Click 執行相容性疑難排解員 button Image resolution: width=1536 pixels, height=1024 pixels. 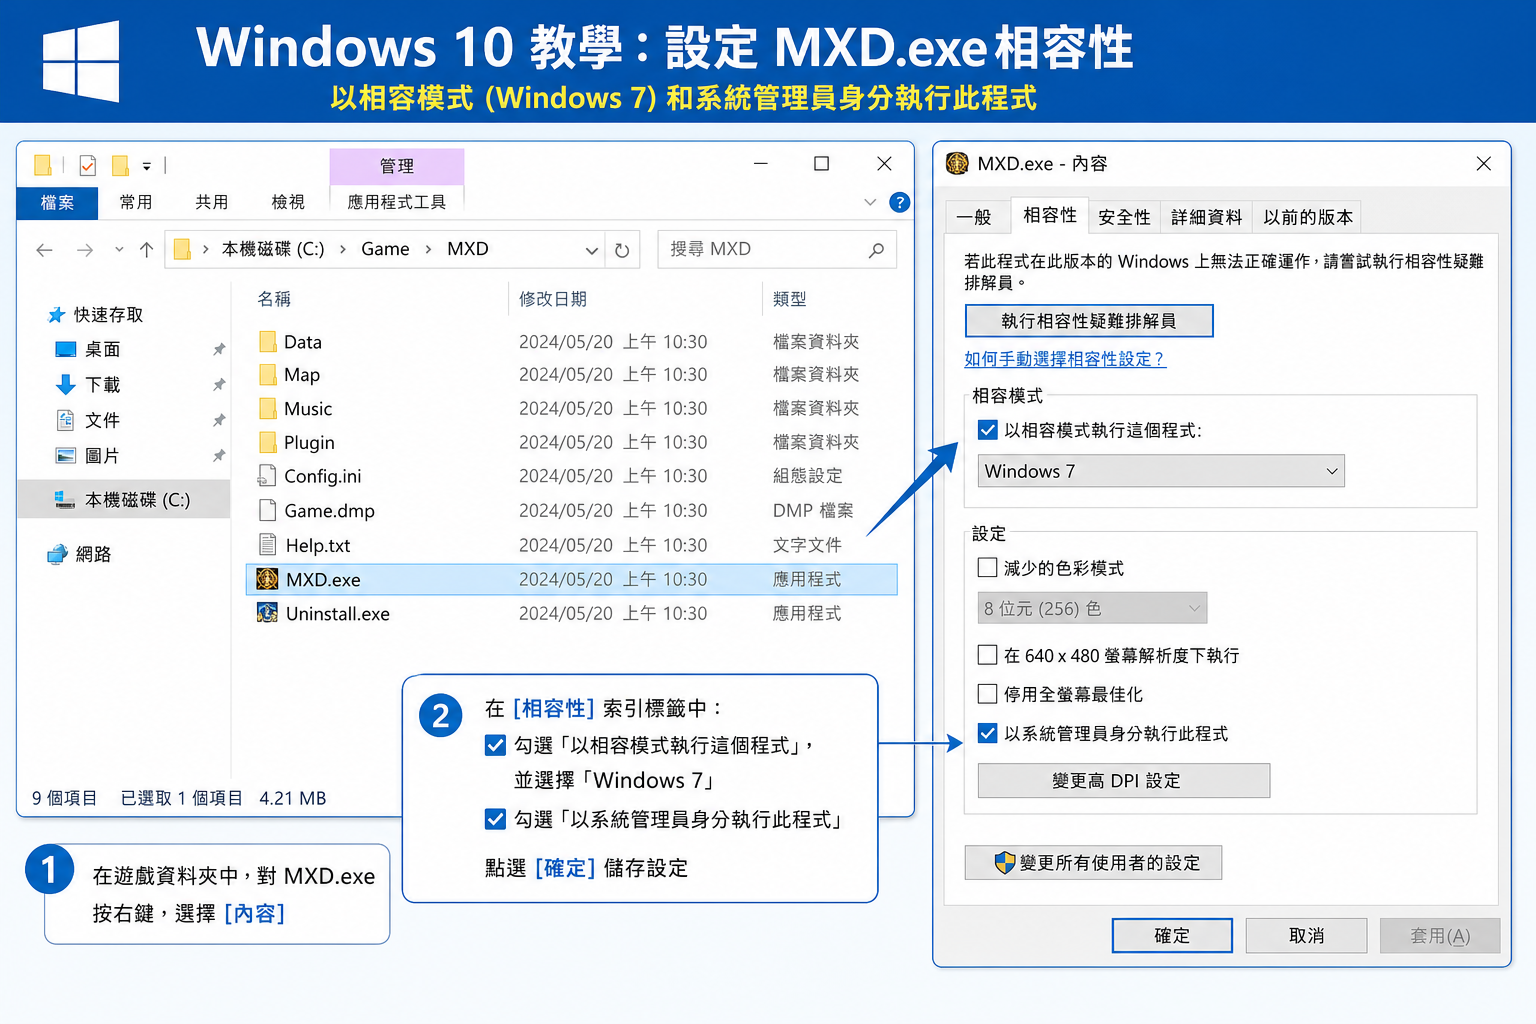(1089, 321)
